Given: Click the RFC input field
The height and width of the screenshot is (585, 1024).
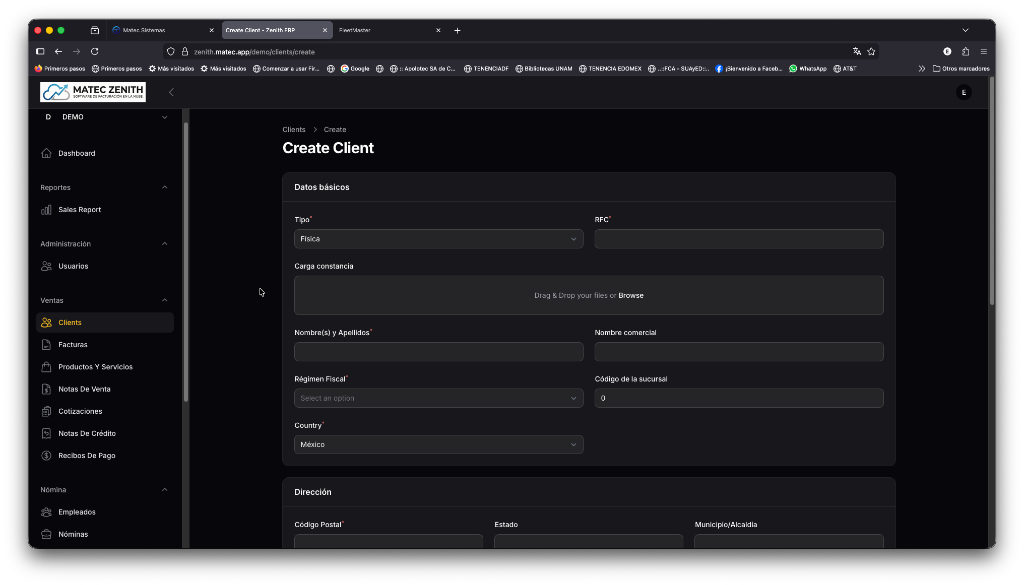Looking at the screenshot, I should (738, 239).
